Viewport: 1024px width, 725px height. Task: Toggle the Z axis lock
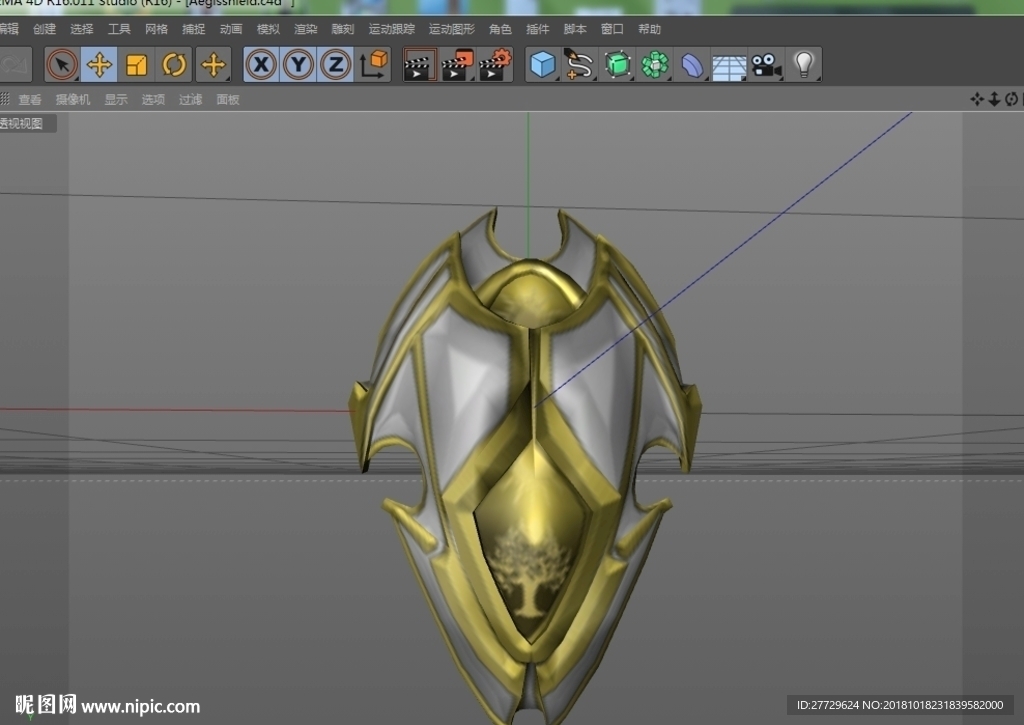pos(336,65)
